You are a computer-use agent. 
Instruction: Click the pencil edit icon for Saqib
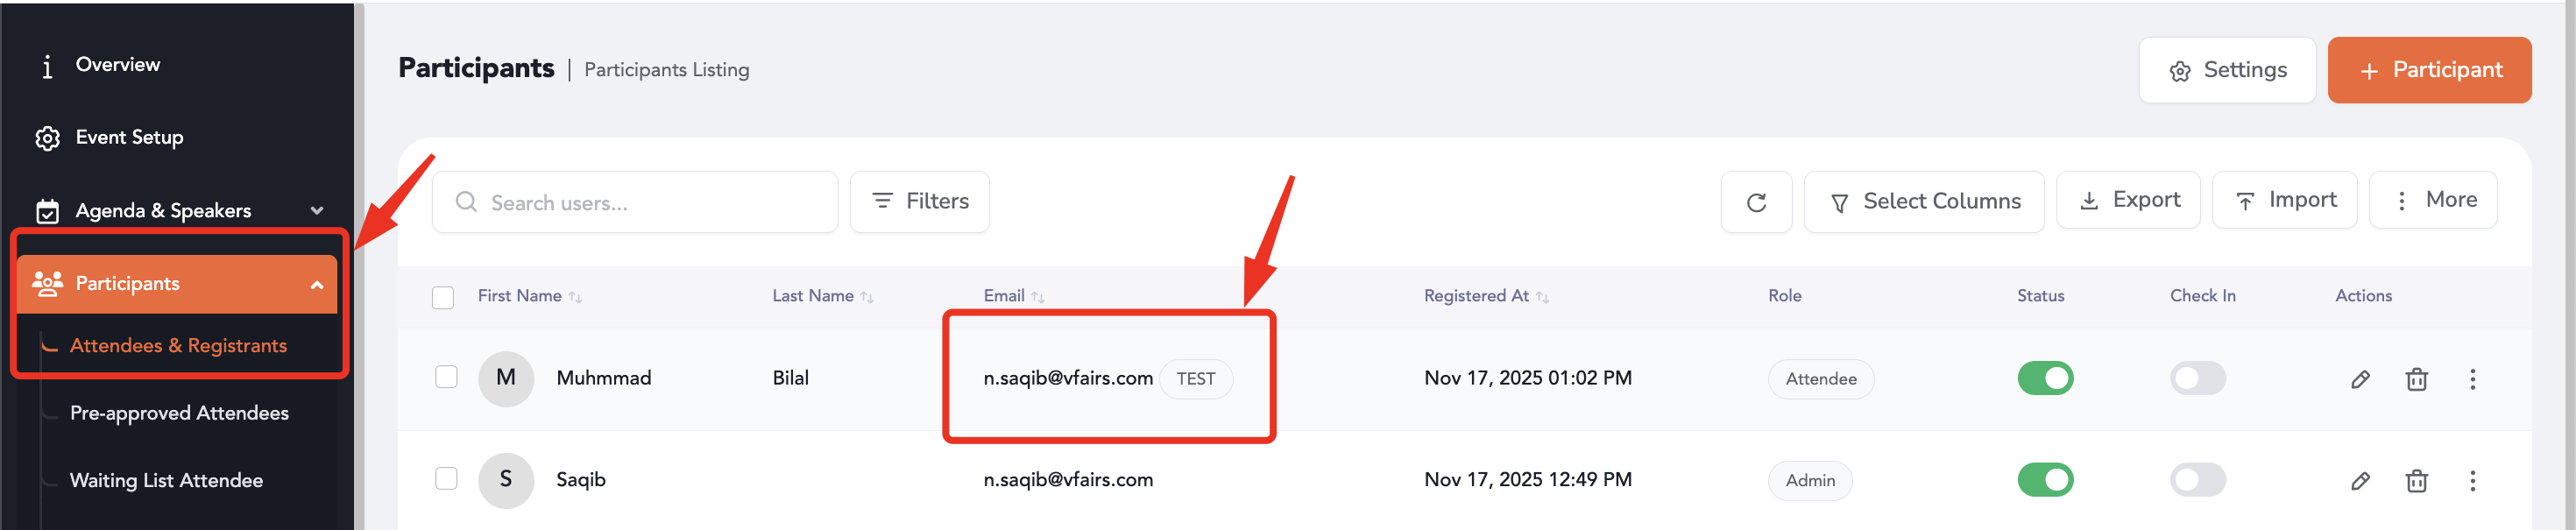(2359, 481)
